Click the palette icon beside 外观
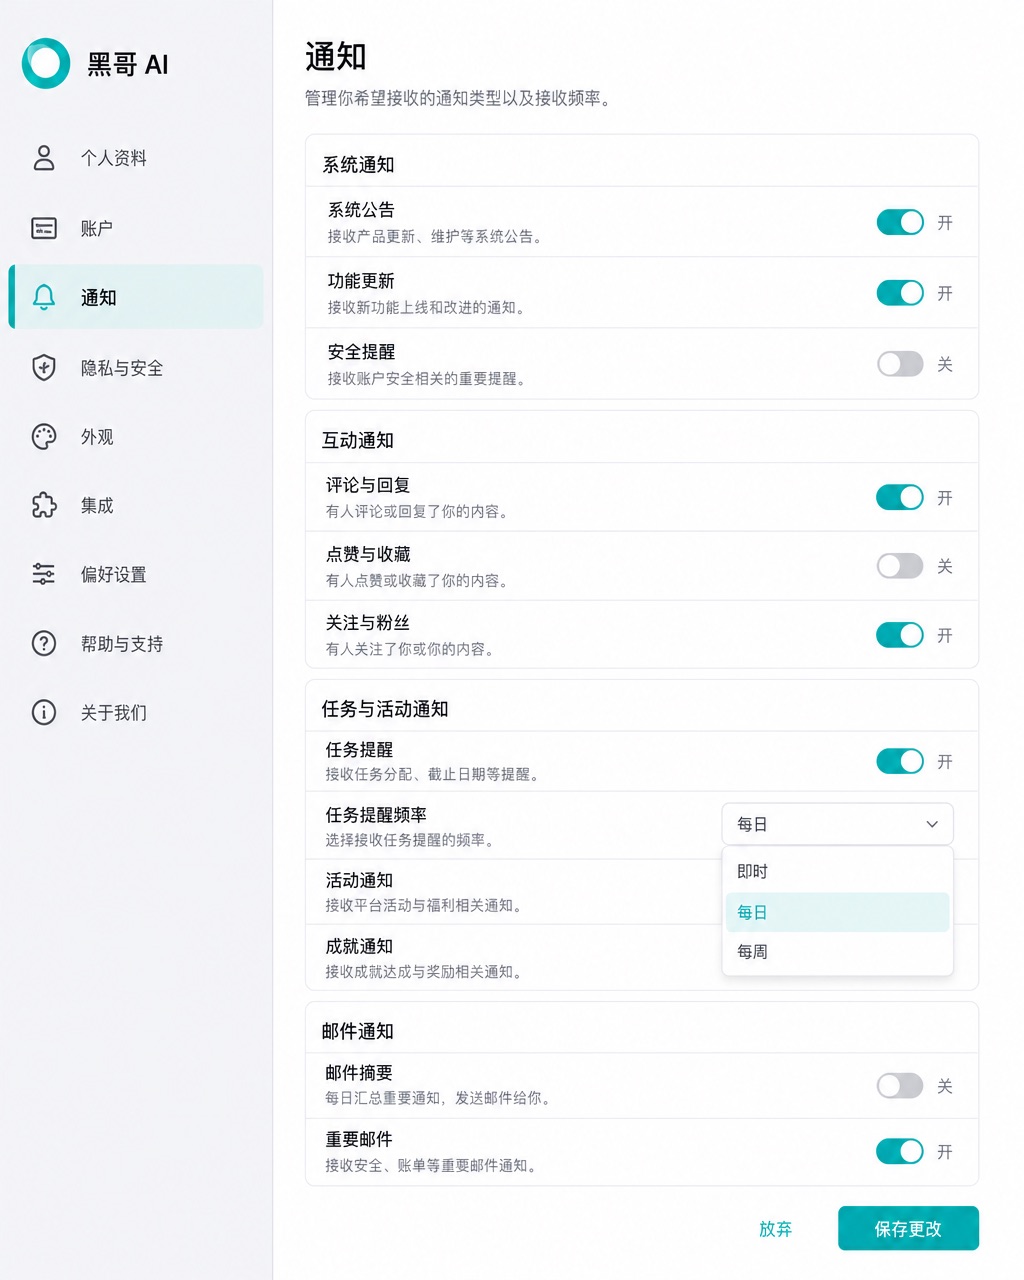 coord(44,437)
